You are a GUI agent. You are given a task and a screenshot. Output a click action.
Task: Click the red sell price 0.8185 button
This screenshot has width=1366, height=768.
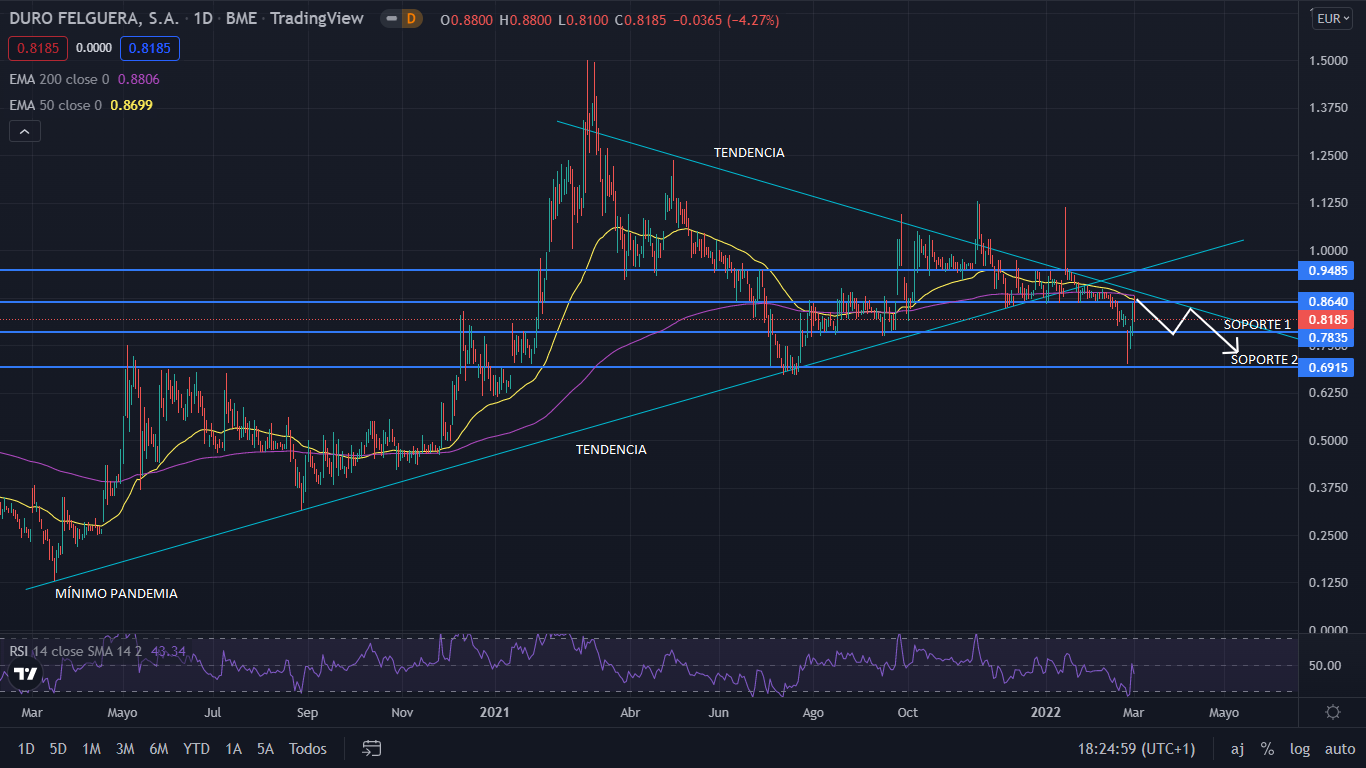click(x=37, y=47)
